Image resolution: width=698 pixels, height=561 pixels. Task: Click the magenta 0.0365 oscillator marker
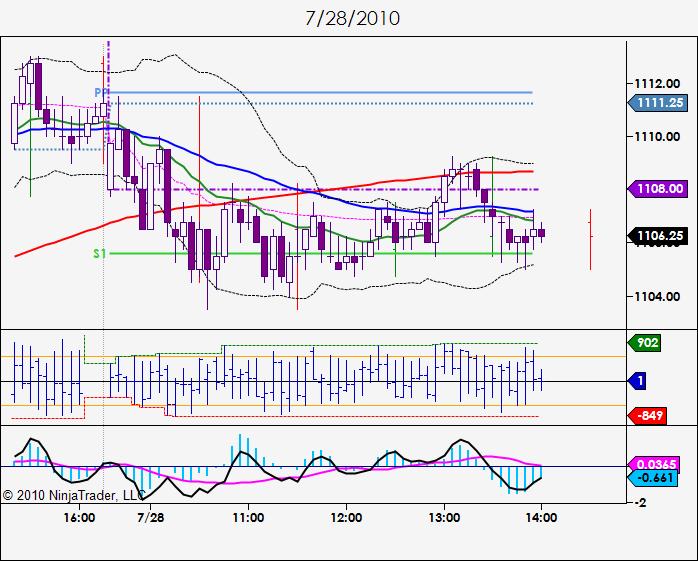pos(653,464)
